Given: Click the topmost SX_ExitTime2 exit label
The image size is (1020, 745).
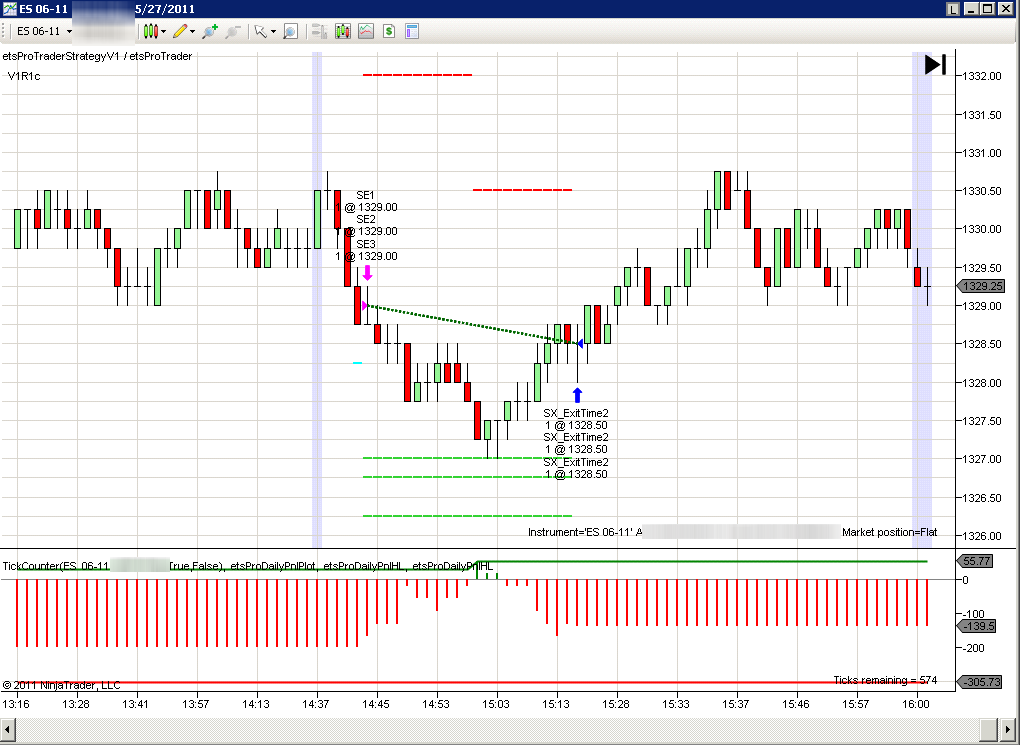Looking at the screenshot, I should click(576, 413).
